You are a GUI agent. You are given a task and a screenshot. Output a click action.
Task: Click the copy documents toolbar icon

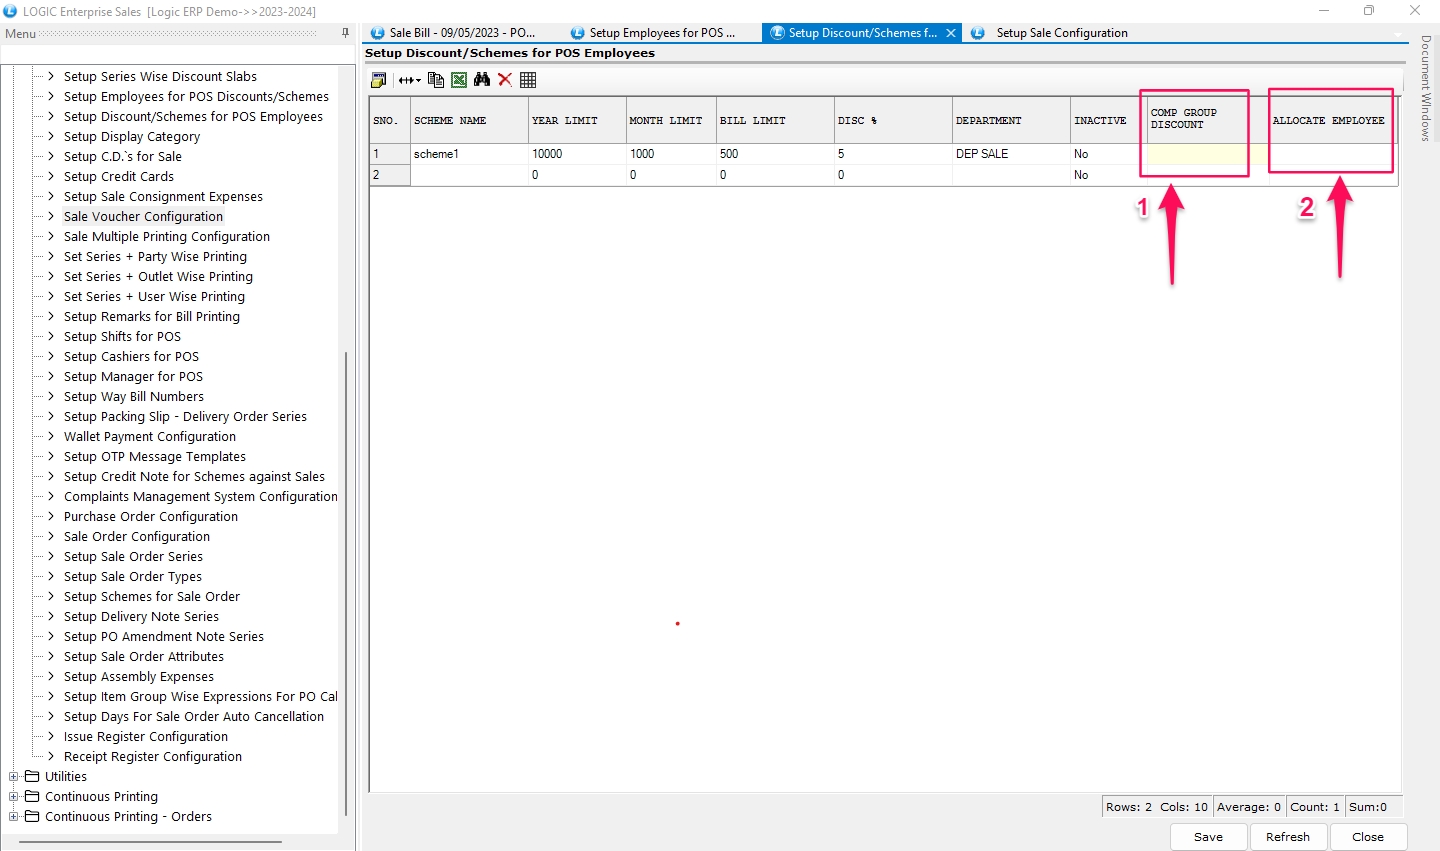(x=435, y=80)
